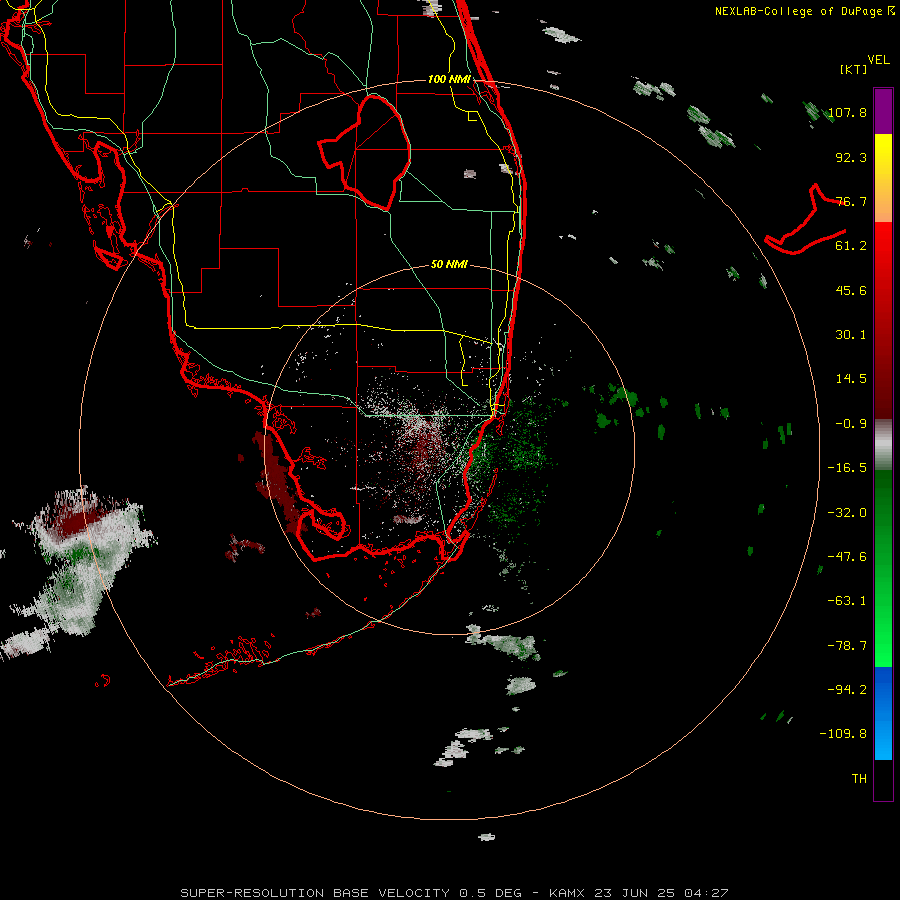Click the 45.6 velocity scale value

pyautogui.click(x=851, y=290)
